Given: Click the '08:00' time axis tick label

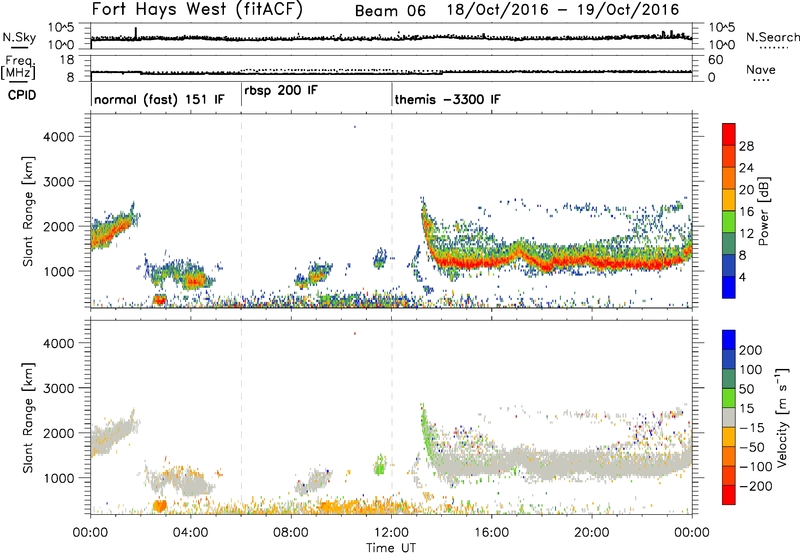Looking at the screenshot, I should 291,533.
